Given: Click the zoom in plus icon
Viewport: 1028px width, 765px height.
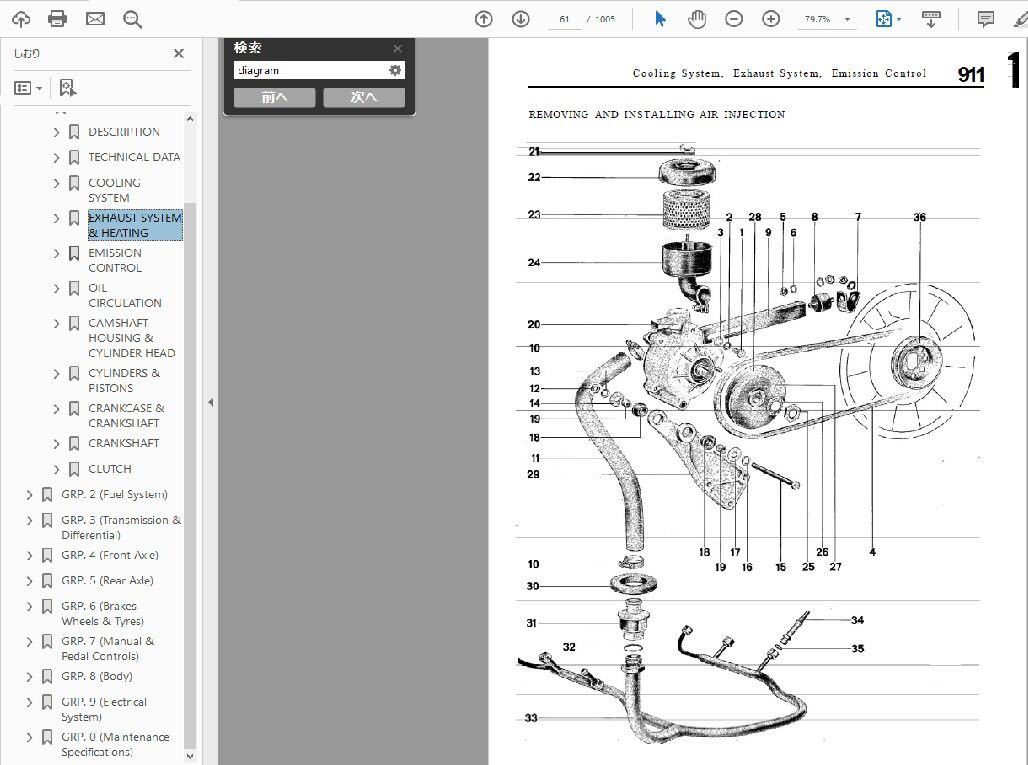Looking at the screenshot, I should [771, 19].
